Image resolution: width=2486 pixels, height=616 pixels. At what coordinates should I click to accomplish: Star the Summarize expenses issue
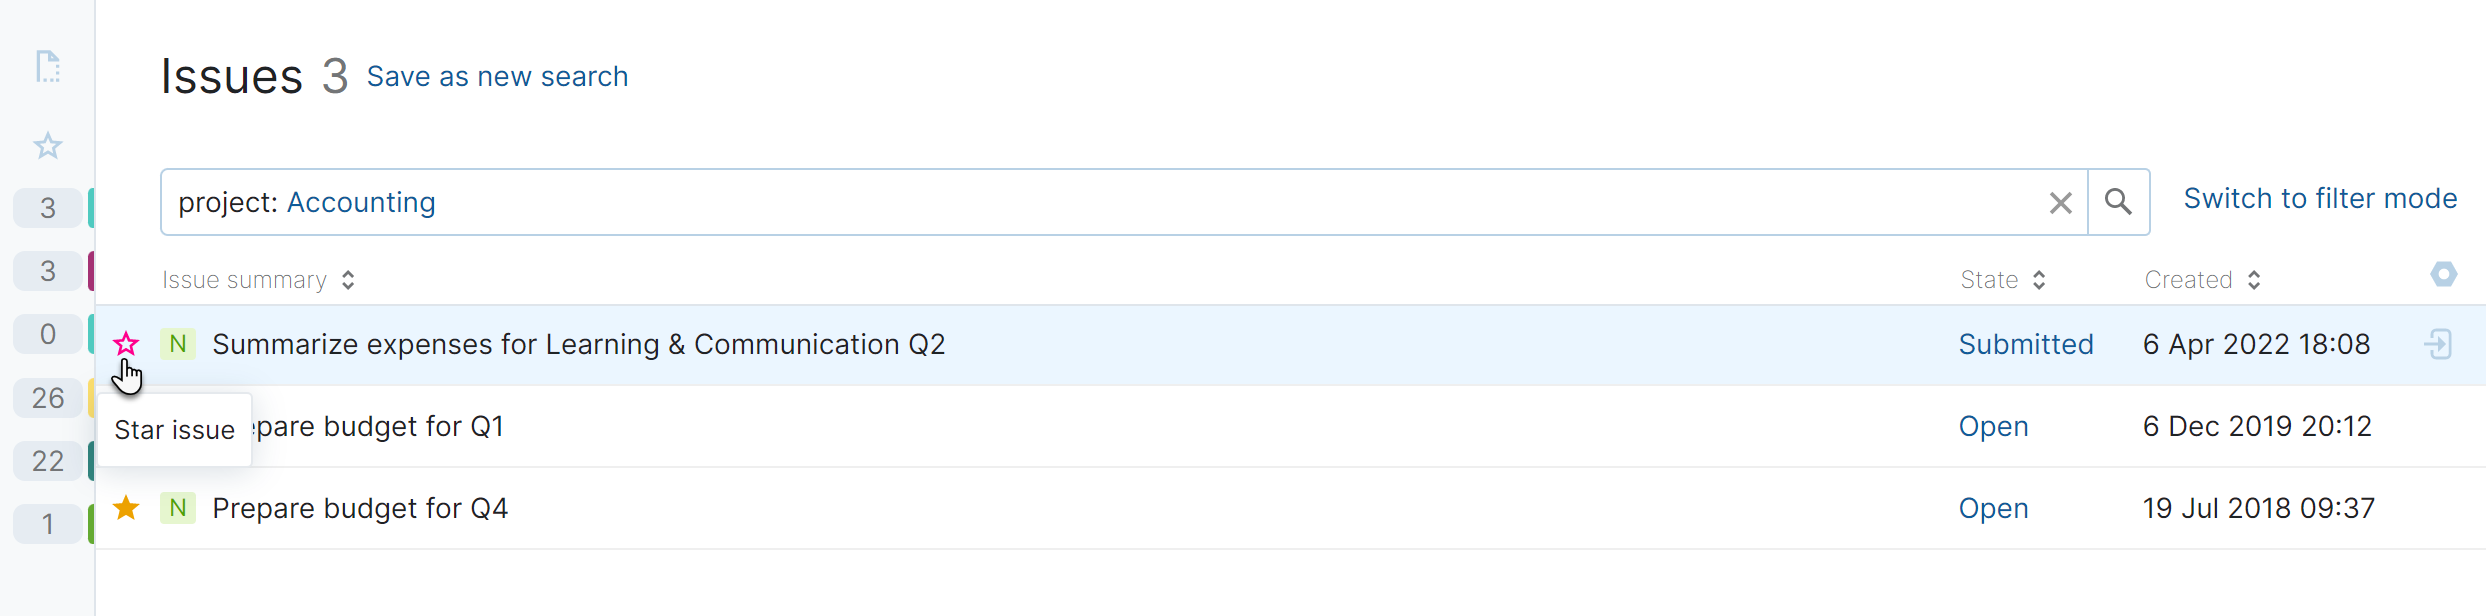(x=126, y=344)
